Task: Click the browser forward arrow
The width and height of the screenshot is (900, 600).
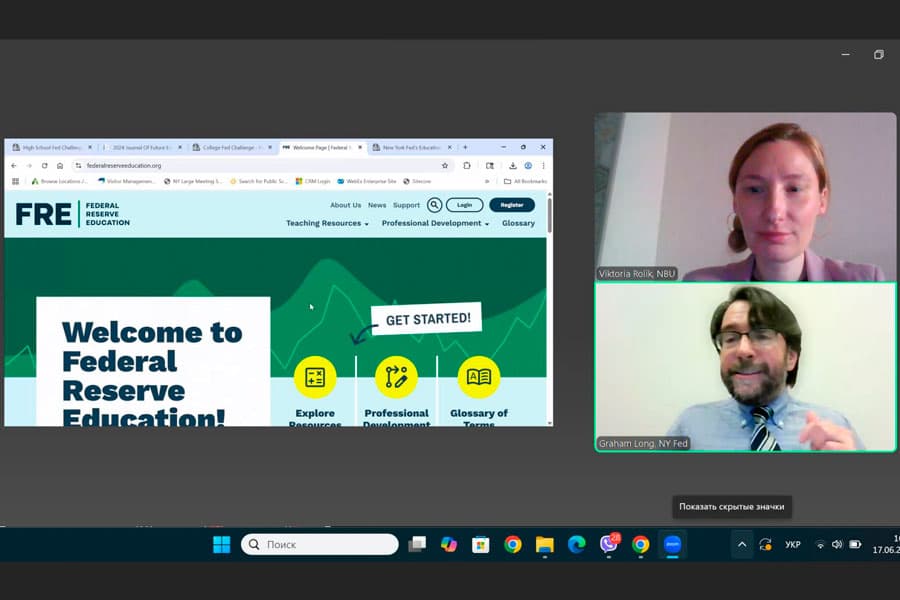Action: coord(29,165)
